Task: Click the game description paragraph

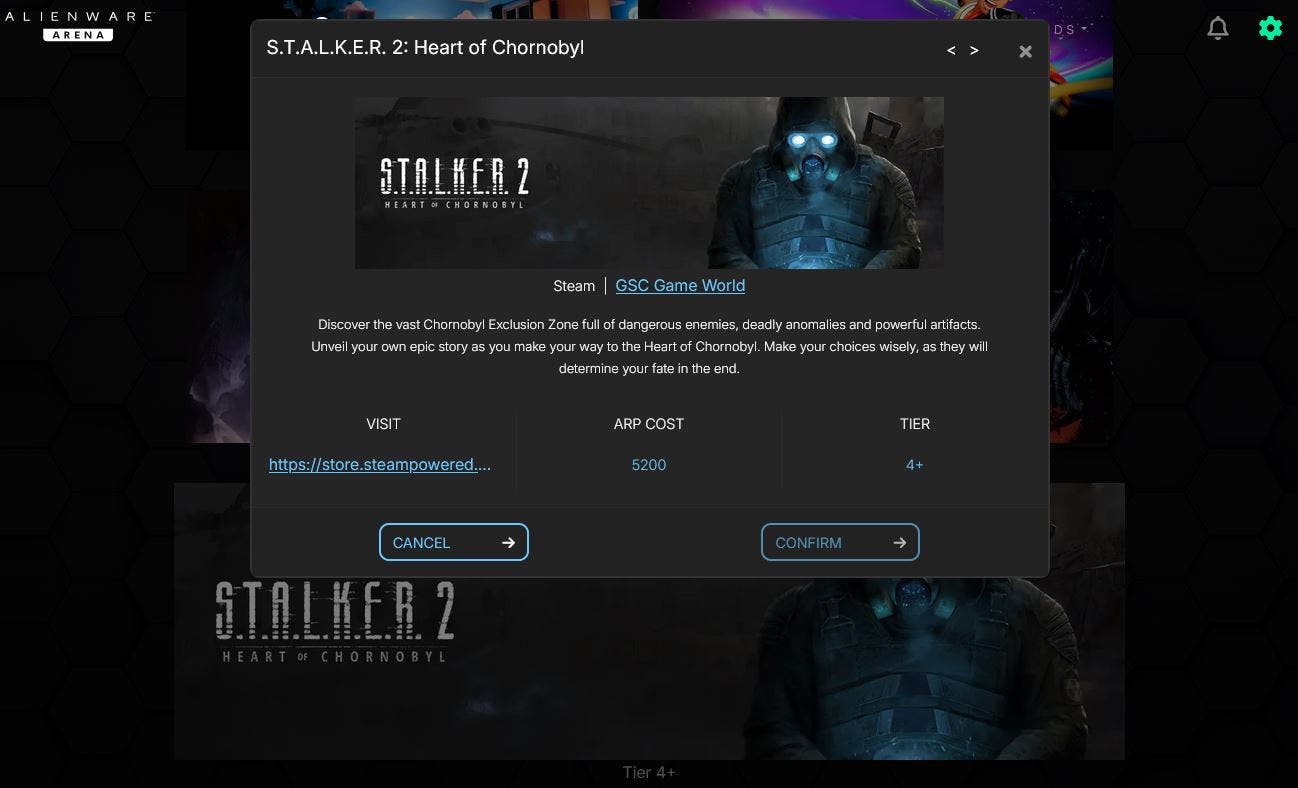Action: [x=649, y=346]
